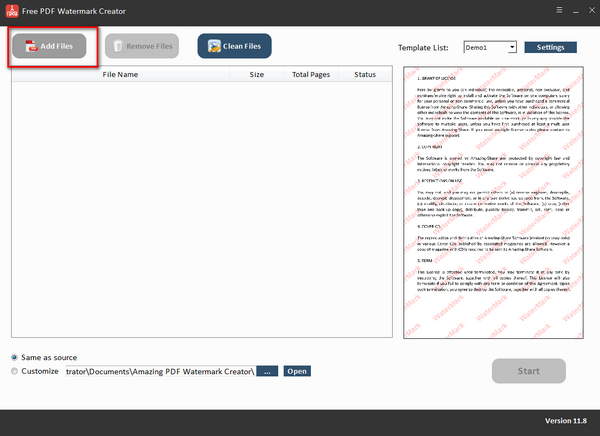Viewport: 600px width, 436px height.
Task: Close the application window
Action: click(592, 10)
